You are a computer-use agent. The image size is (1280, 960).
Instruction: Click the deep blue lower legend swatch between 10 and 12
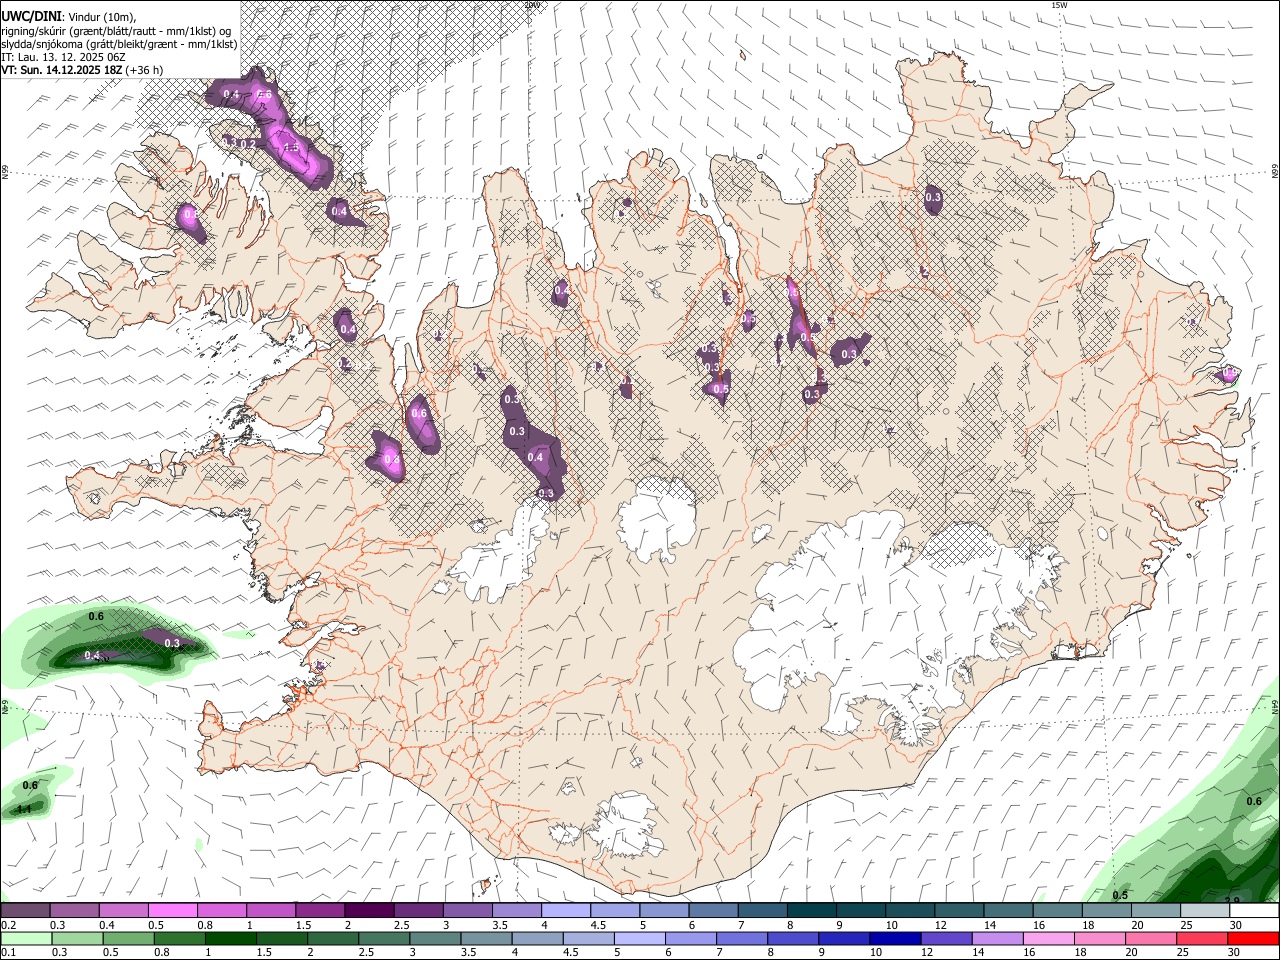click(895, 939)
